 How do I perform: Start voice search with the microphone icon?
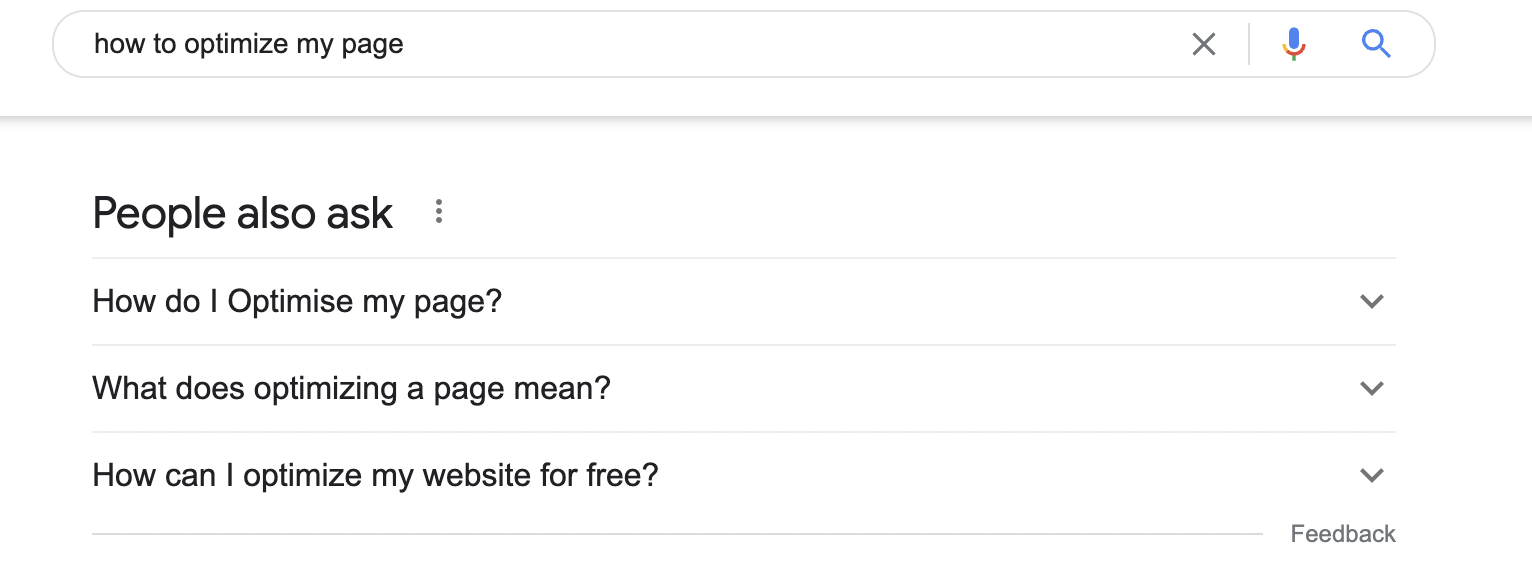click(x=1294, y=44)
